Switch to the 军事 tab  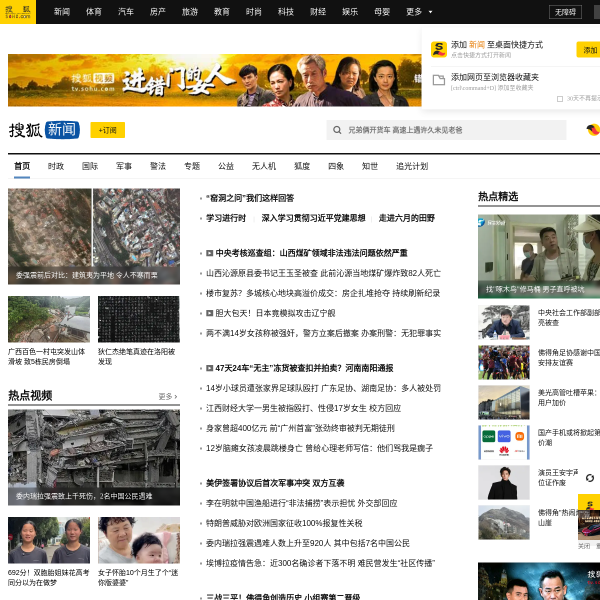(124, 166)
